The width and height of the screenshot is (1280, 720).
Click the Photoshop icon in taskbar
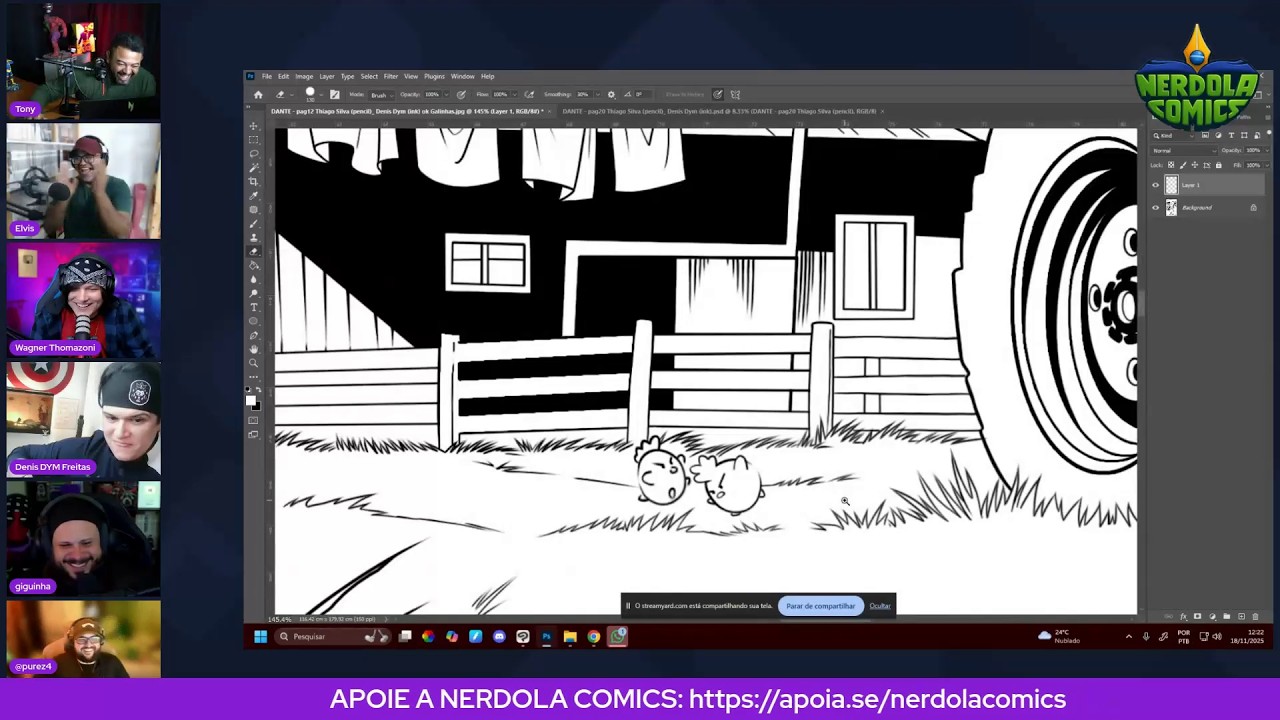pos(546,636)
